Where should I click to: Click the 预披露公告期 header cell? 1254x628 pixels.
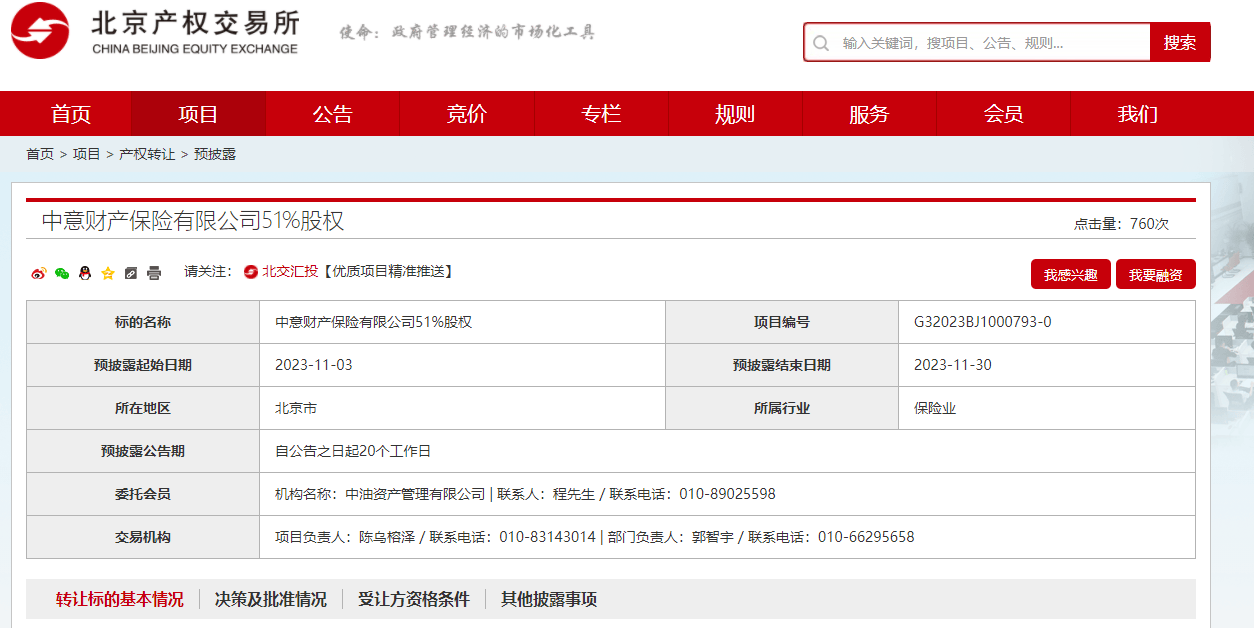(x=143, y=451)
